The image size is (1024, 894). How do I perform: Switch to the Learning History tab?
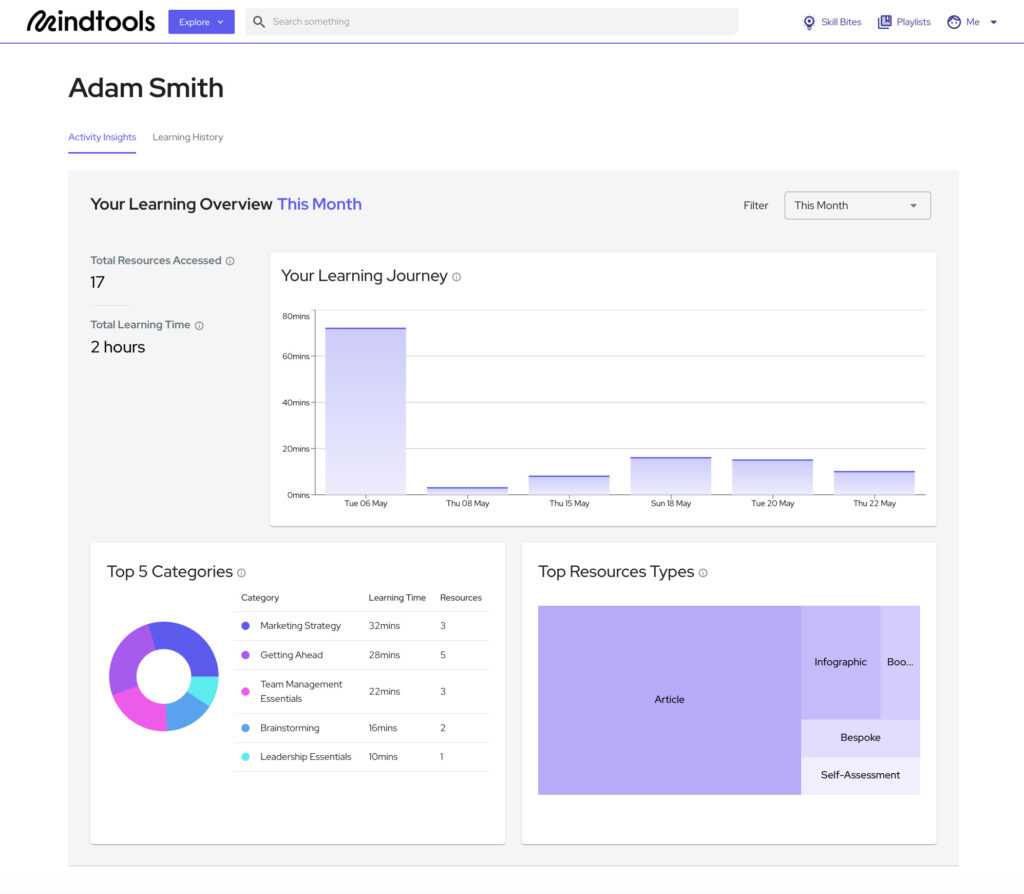[187, 137]
